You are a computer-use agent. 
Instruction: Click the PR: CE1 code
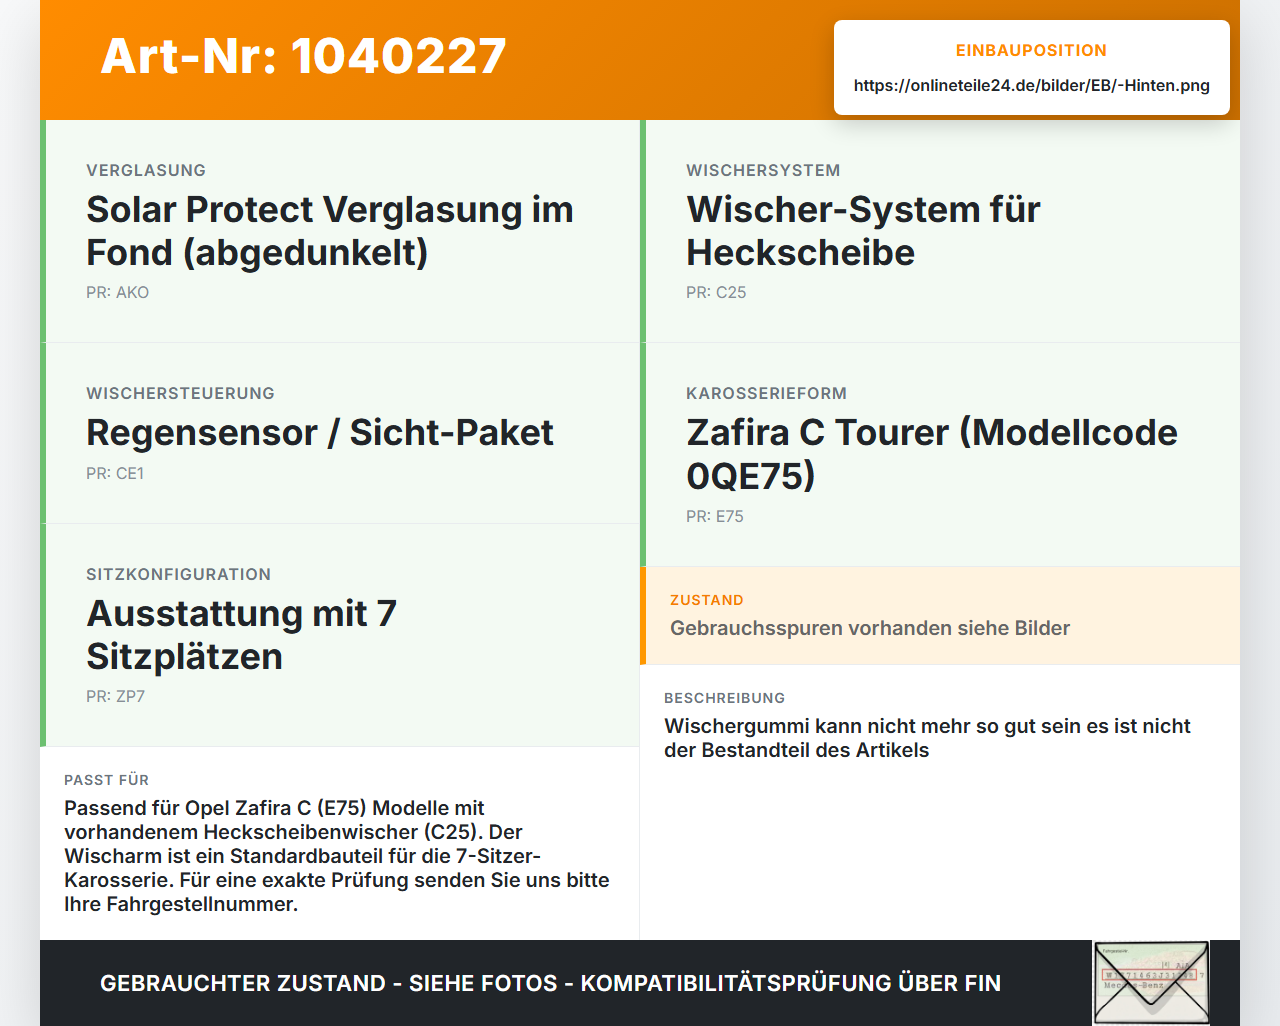pyautogui.click(x=115, y=473)
